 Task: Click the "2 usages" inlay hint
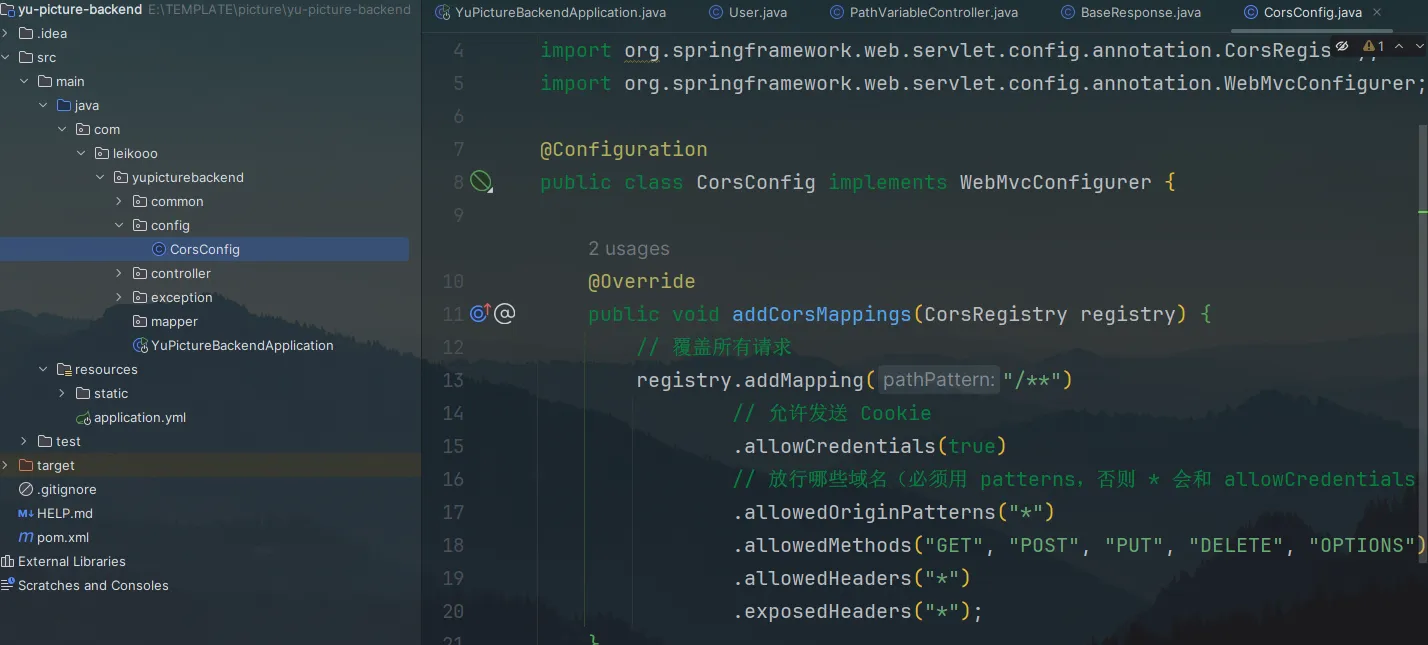(628, 248)
